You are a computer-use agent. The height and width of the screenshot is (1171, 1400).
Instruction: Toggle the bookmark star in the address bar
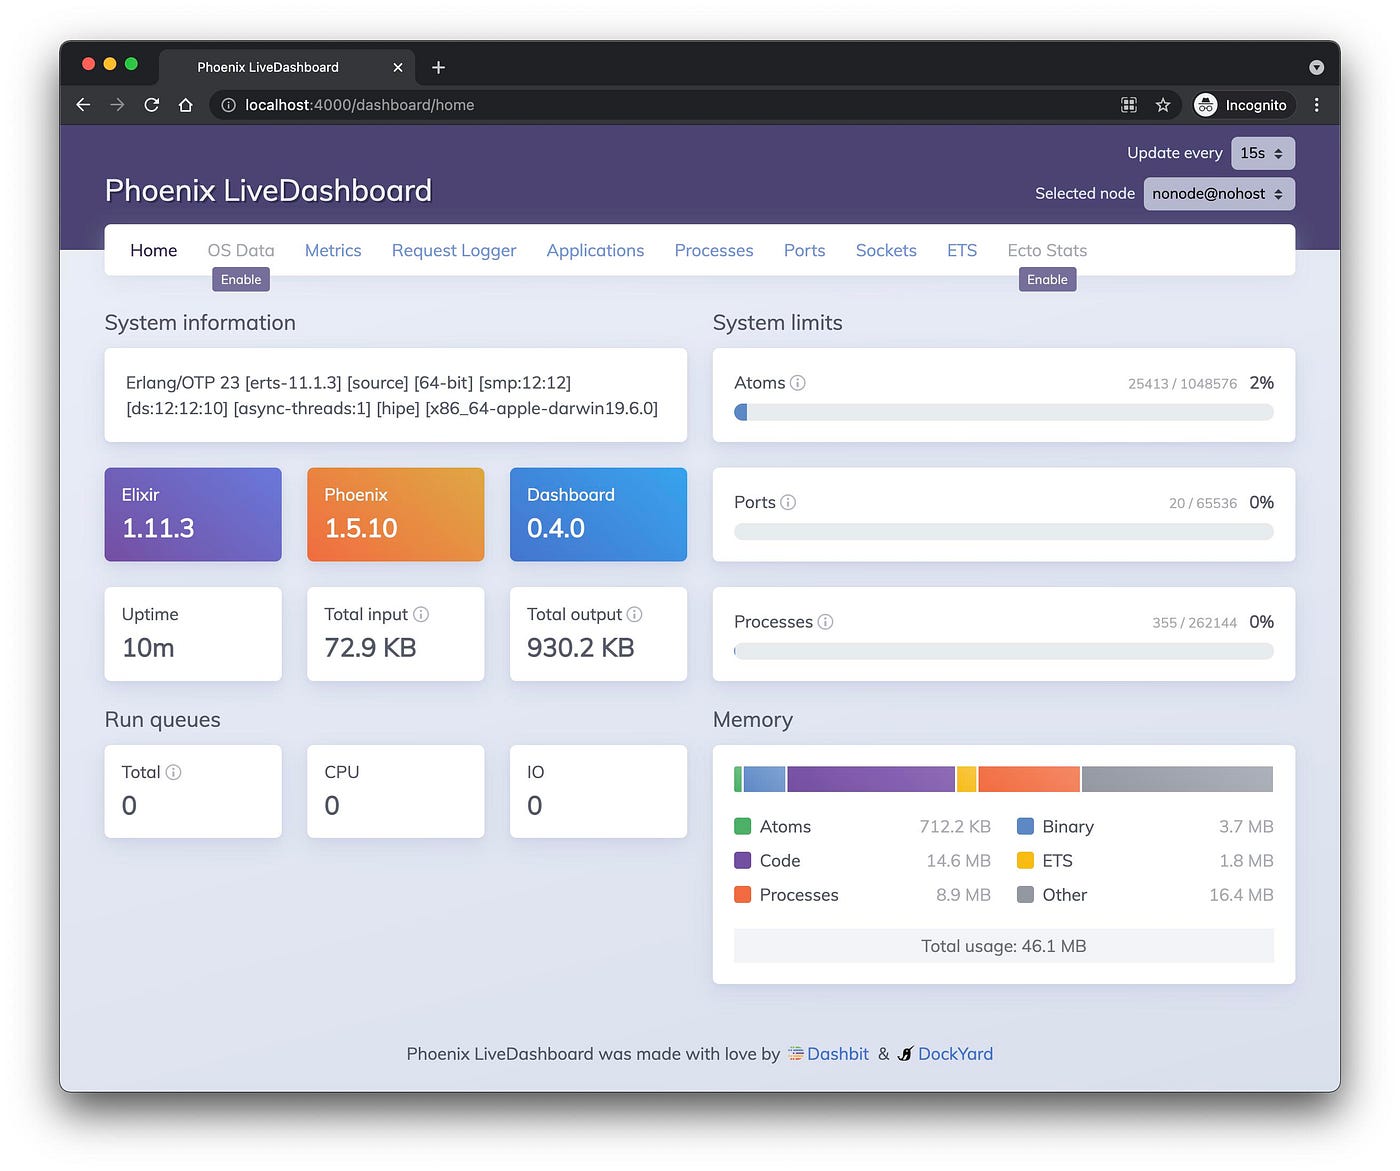(1163, 104)
